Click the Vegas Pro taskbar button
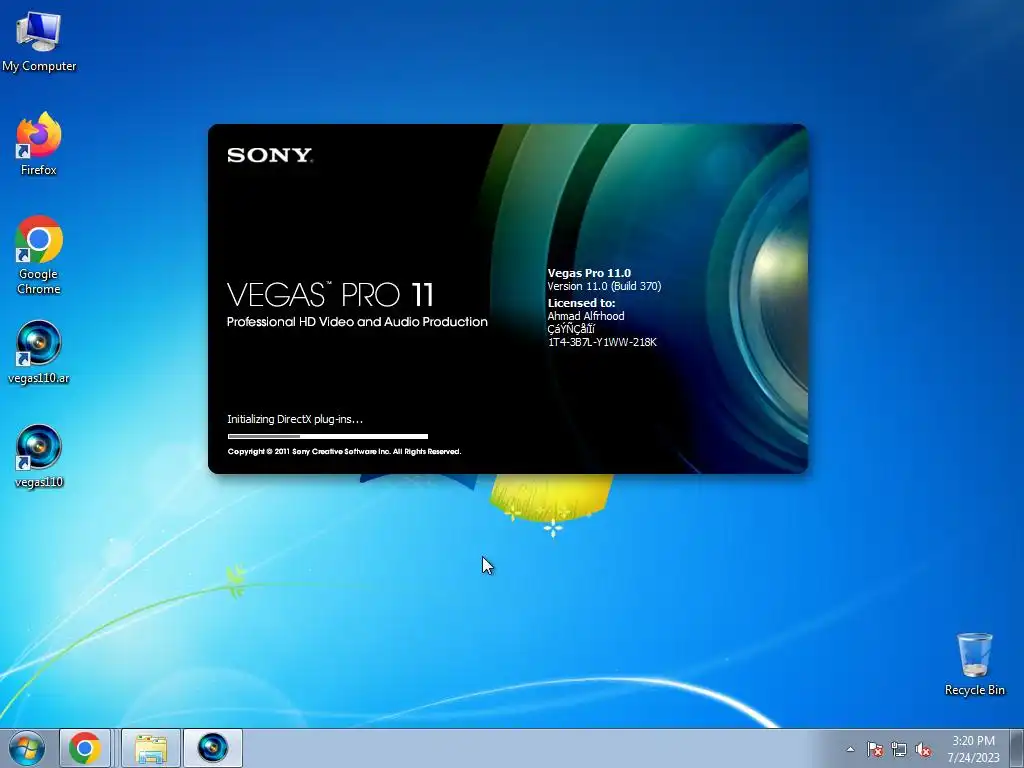The width and height of the screenshot is (1024, 768). coord(213,748)
